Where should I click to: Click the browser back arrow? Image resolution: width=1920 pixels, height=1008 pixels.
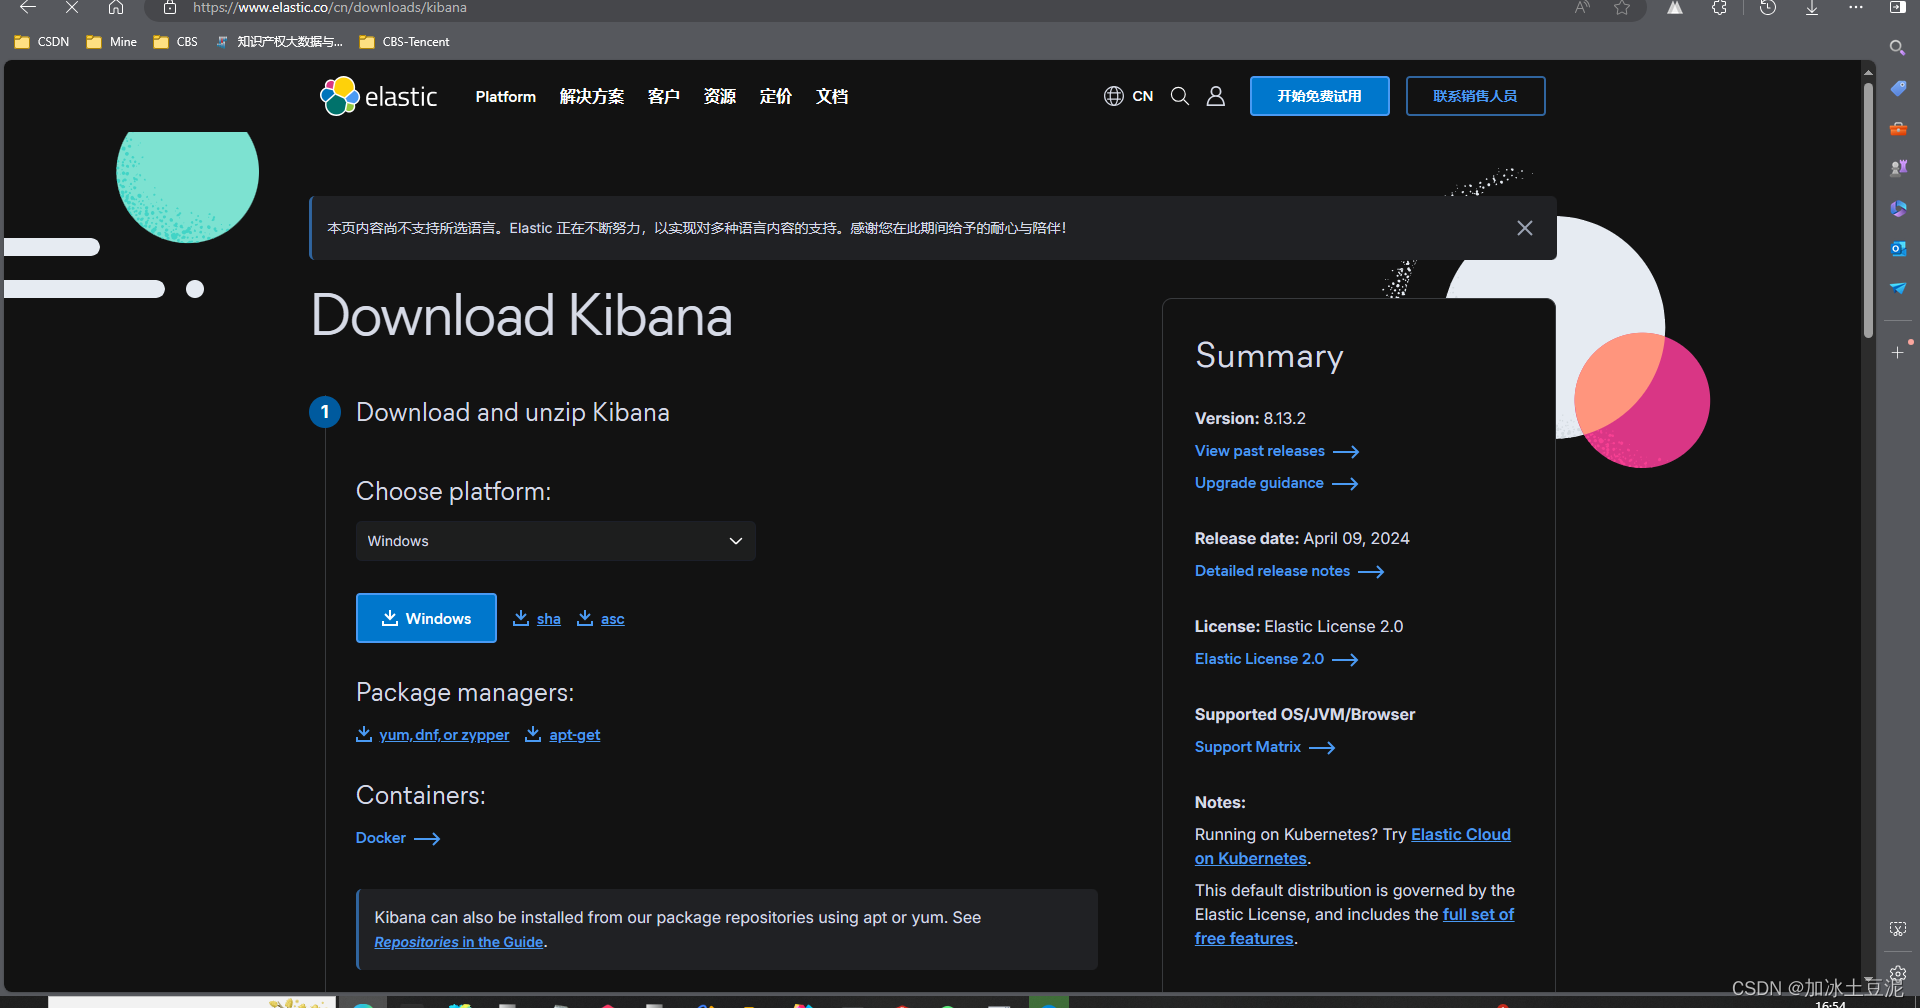coord(28,7)
